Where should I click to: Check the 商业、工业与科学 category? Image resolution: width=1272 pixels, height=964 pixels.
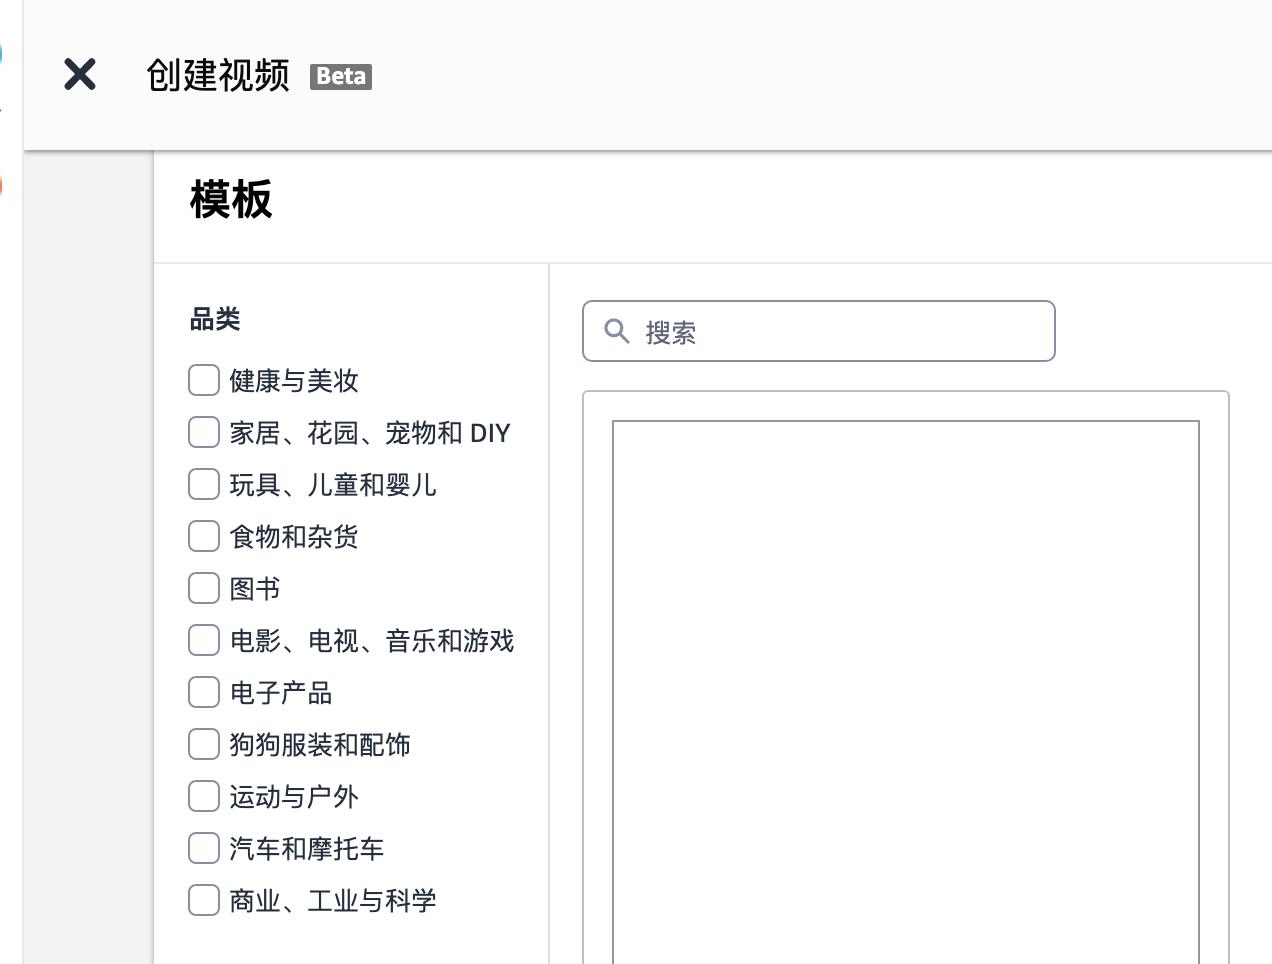click(203, 900)
